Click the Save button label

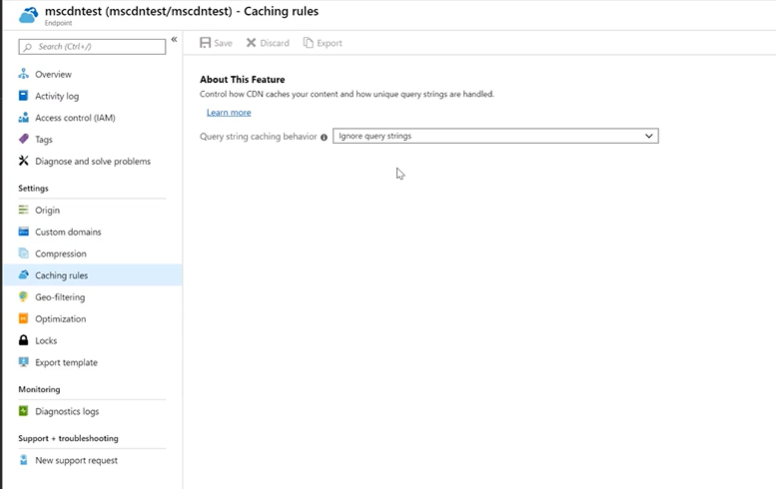click(x=223, y=43)
